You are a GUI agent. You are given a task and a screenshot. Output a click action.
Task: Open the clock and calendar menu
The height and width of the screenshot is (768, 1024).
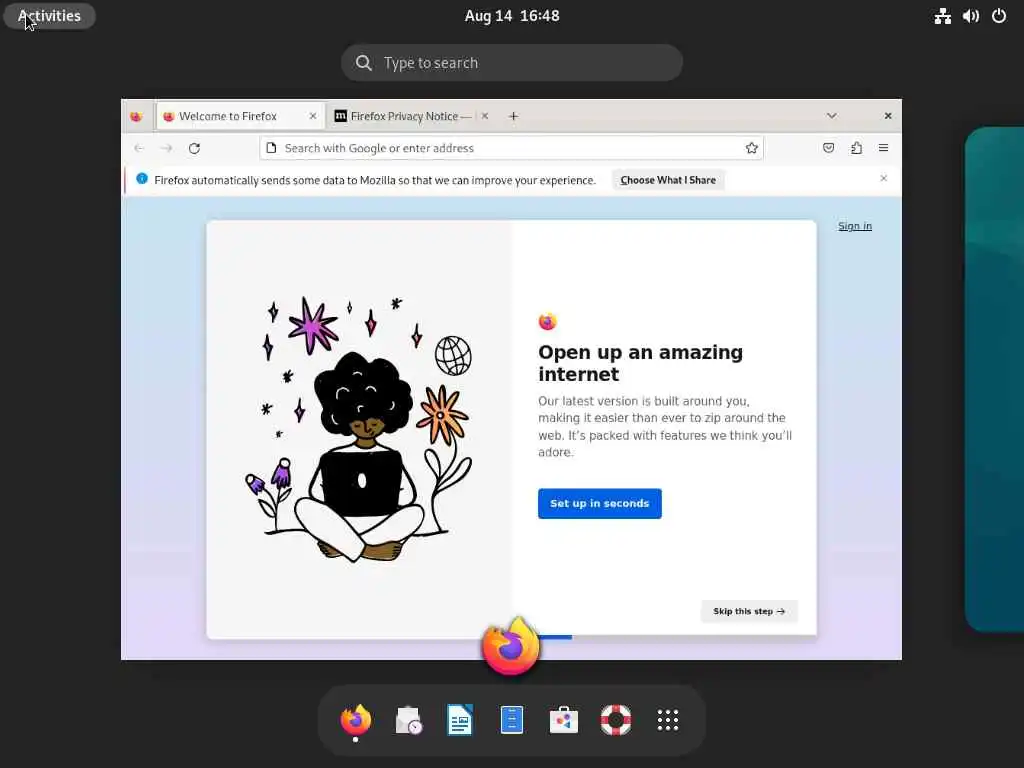pos(512,16)
